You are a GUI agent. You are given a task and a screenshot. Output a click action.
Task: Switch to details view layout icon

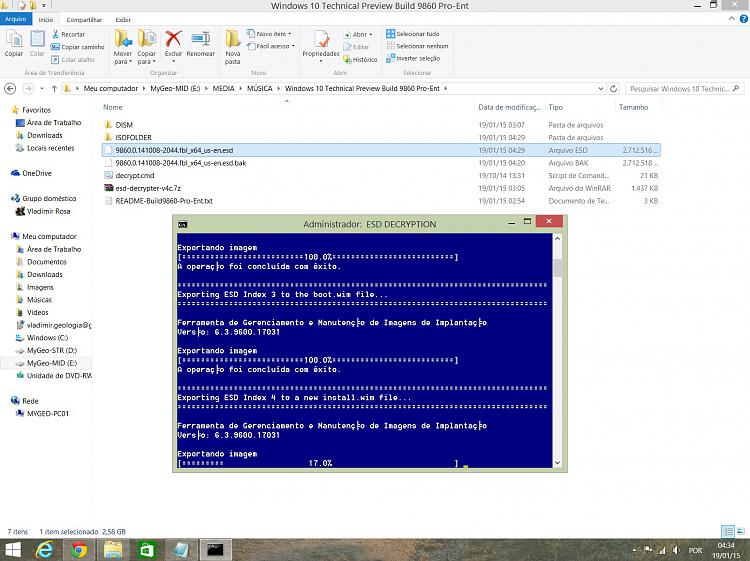pos(728,531)
